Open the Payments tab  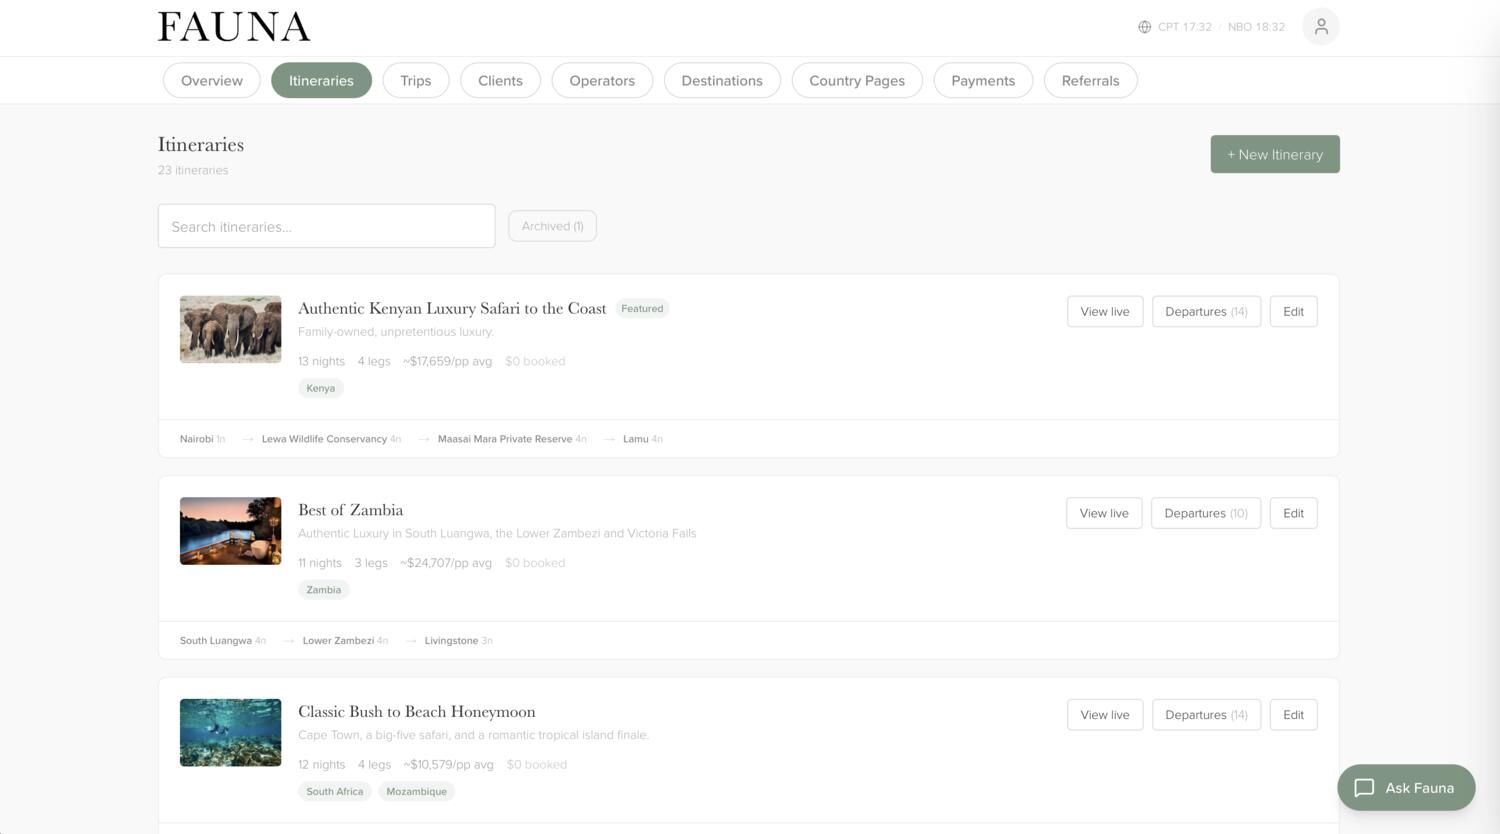pos(983,81)
